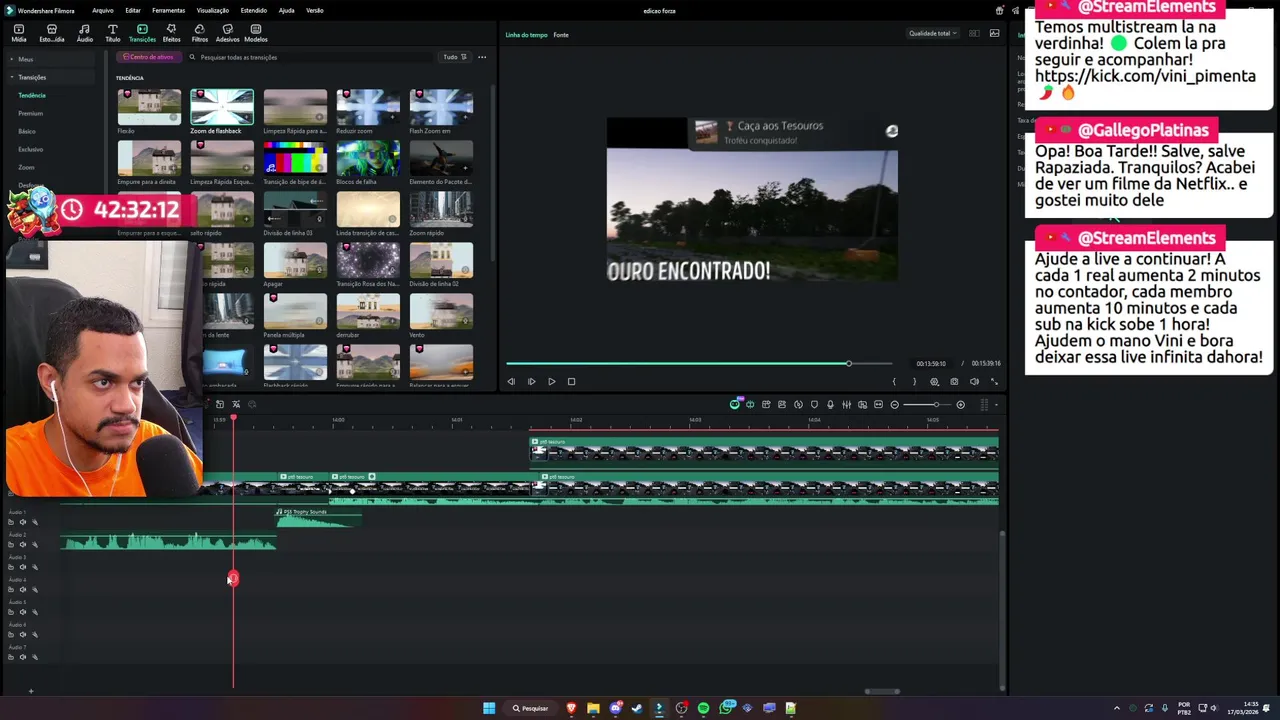Image resolution: width=1280 pixels, height=720 pixels.
Task: Select the Transição de bipe transition thumbnail
Action: [295, 158]
